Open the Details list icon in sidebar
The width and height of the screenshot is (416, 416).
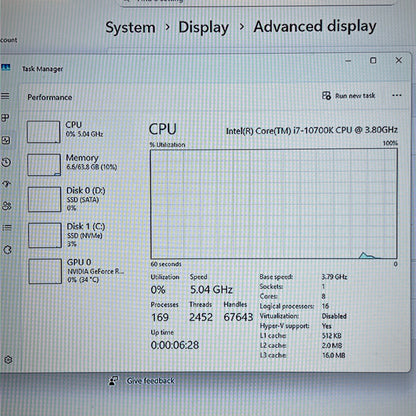point(7,228)
